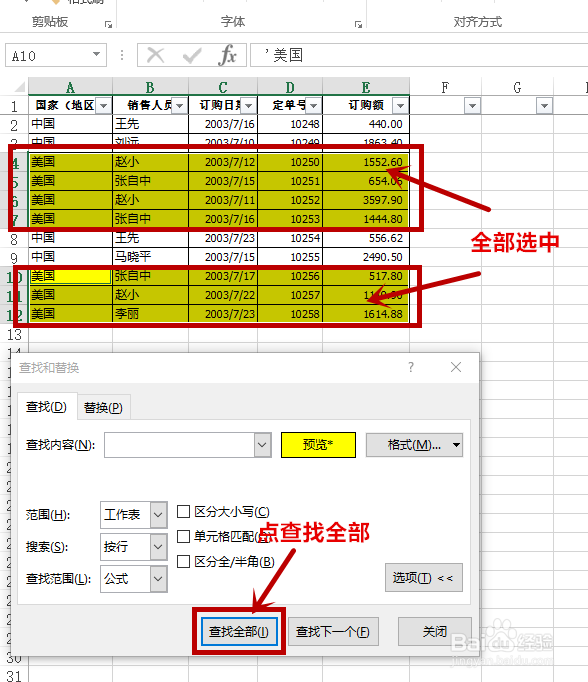
Task: Open the 定单号 column filter dropdown
Action: 314,105
